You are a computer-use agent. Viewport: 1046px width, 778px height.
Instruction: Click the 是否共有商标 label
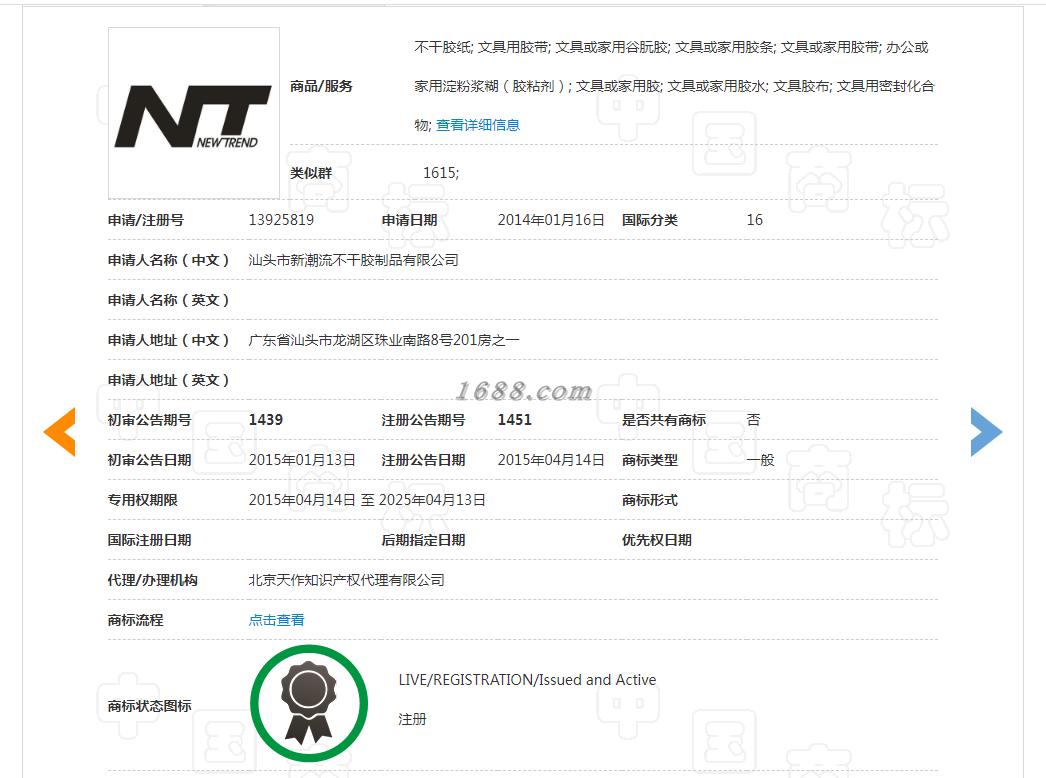[664, 420]
